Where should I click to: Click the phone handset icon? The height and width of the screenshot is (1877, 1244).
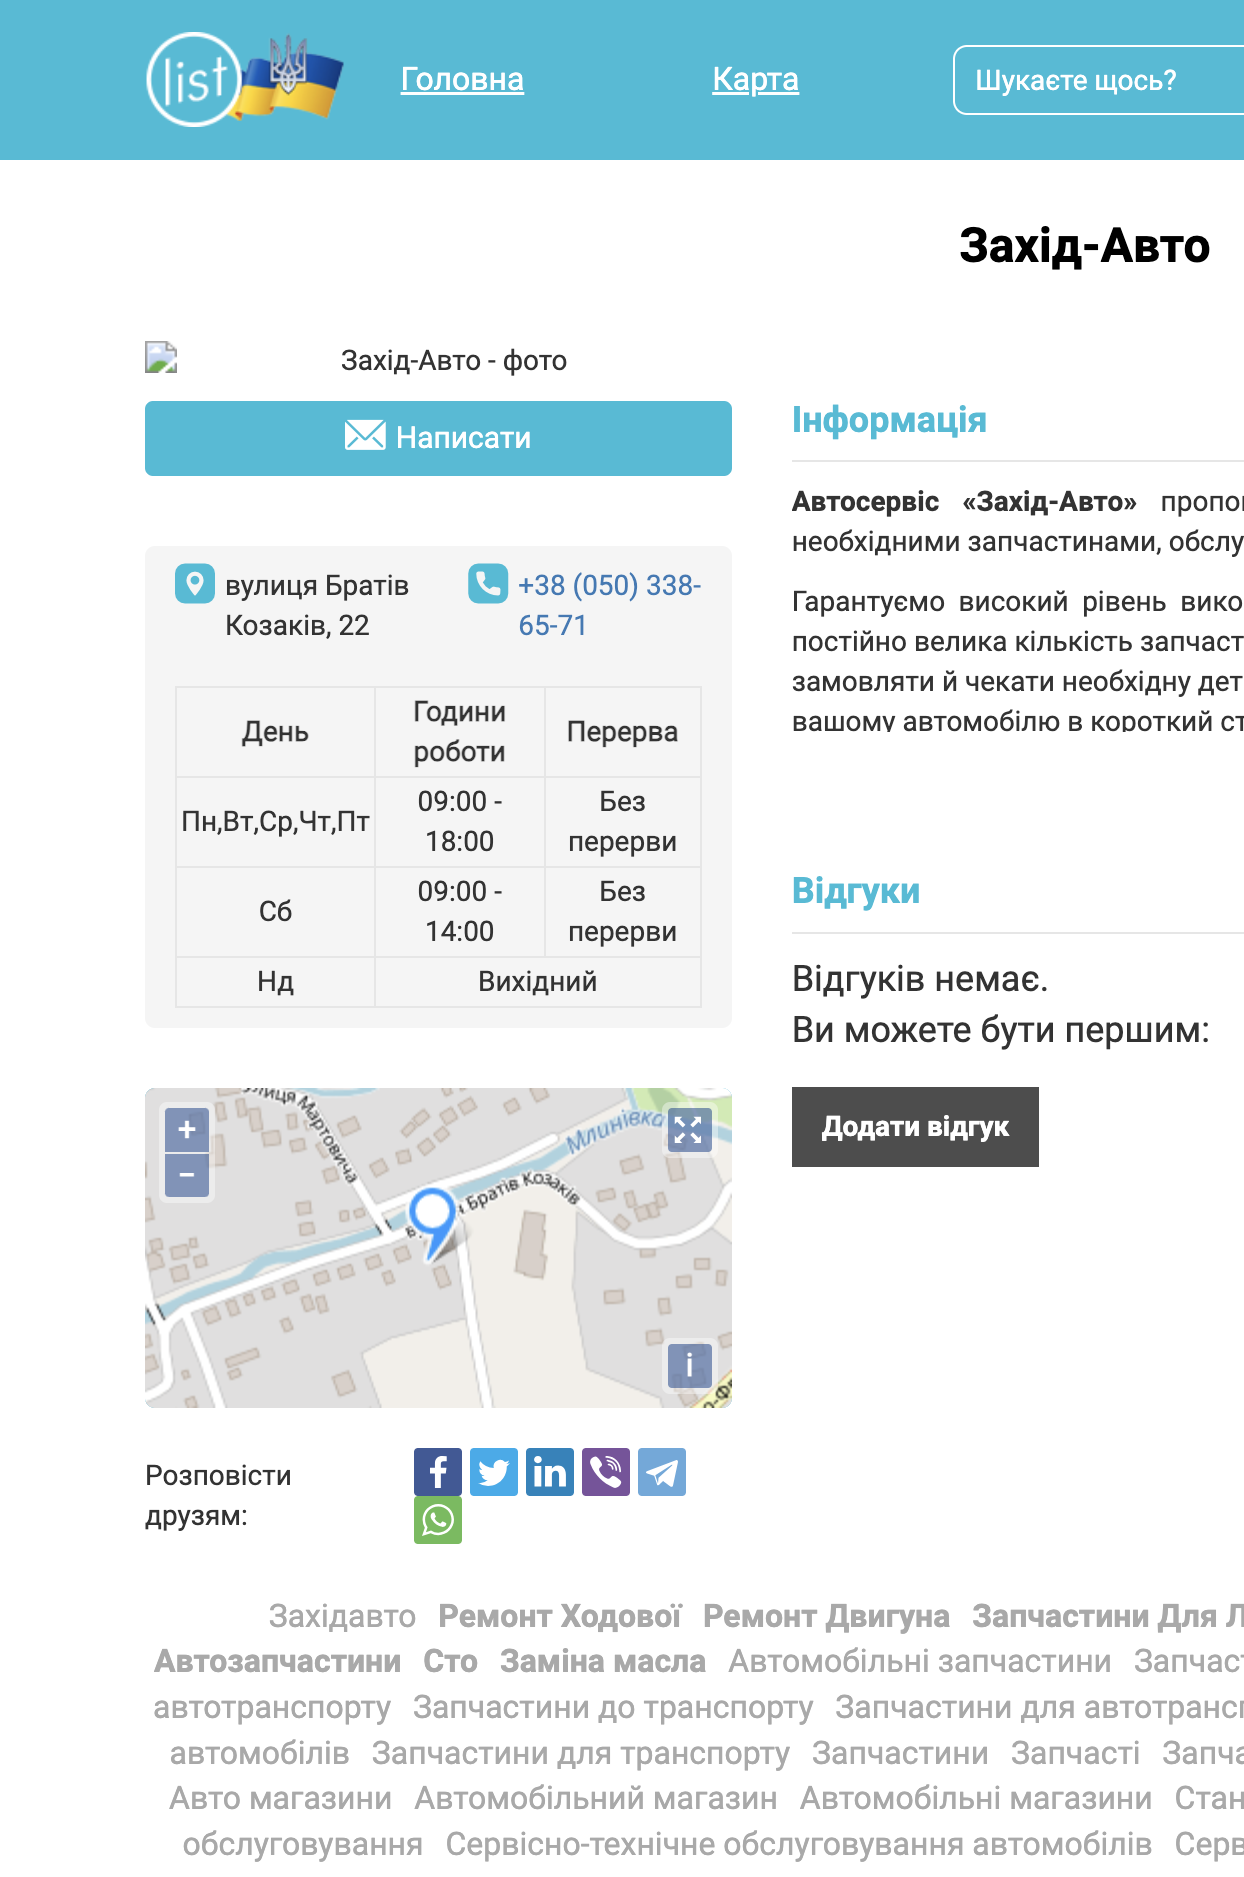click(488, 584)
